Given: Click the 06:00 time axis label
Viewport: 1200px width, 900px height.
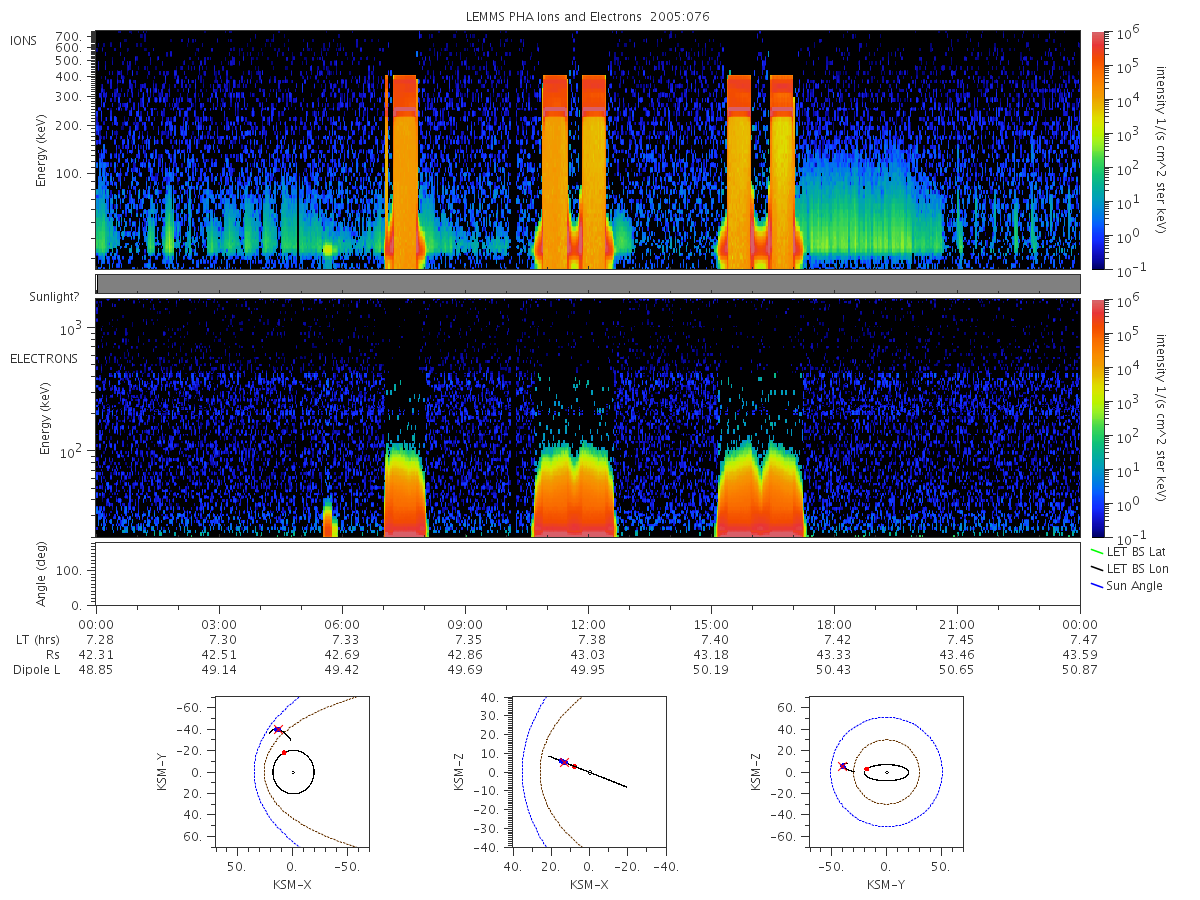Looking at the screenshot, I should [342, 623].
